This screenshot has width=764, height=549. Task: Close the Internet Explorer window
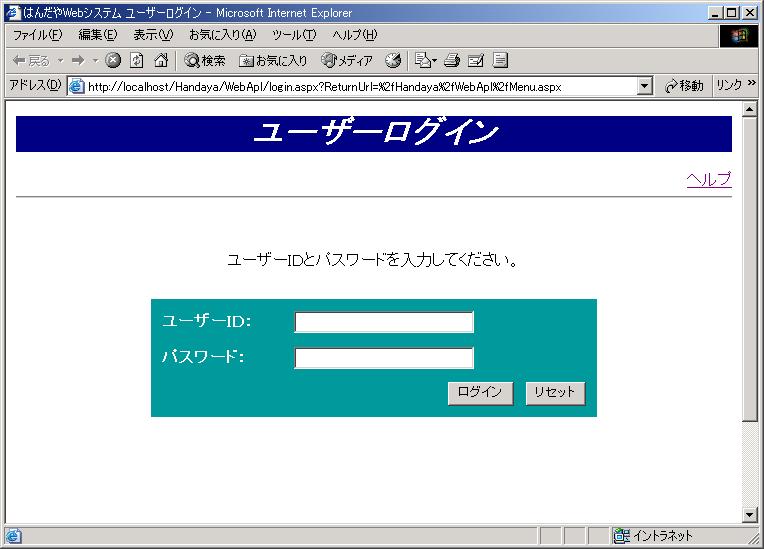coord(750,13)
